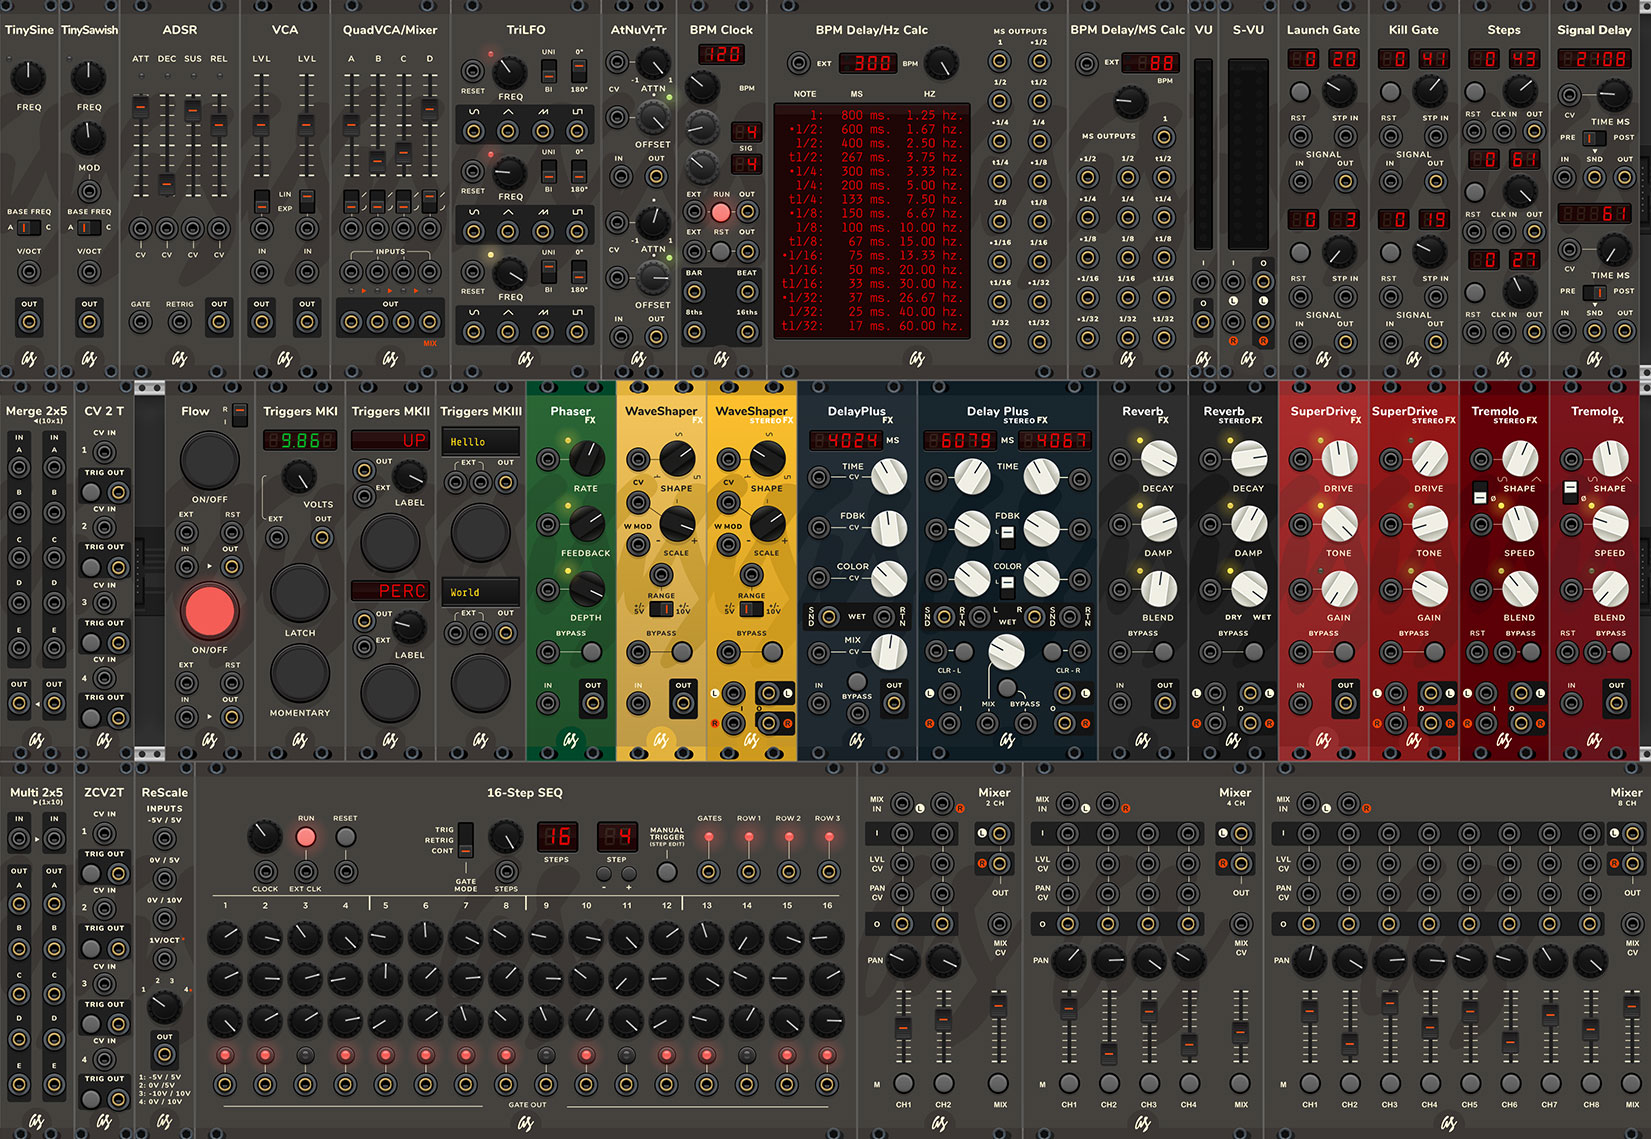Click the ADSR GATE input jack
The width and height of the screenshot is (1651, 1139).
[x=141, y=322]
